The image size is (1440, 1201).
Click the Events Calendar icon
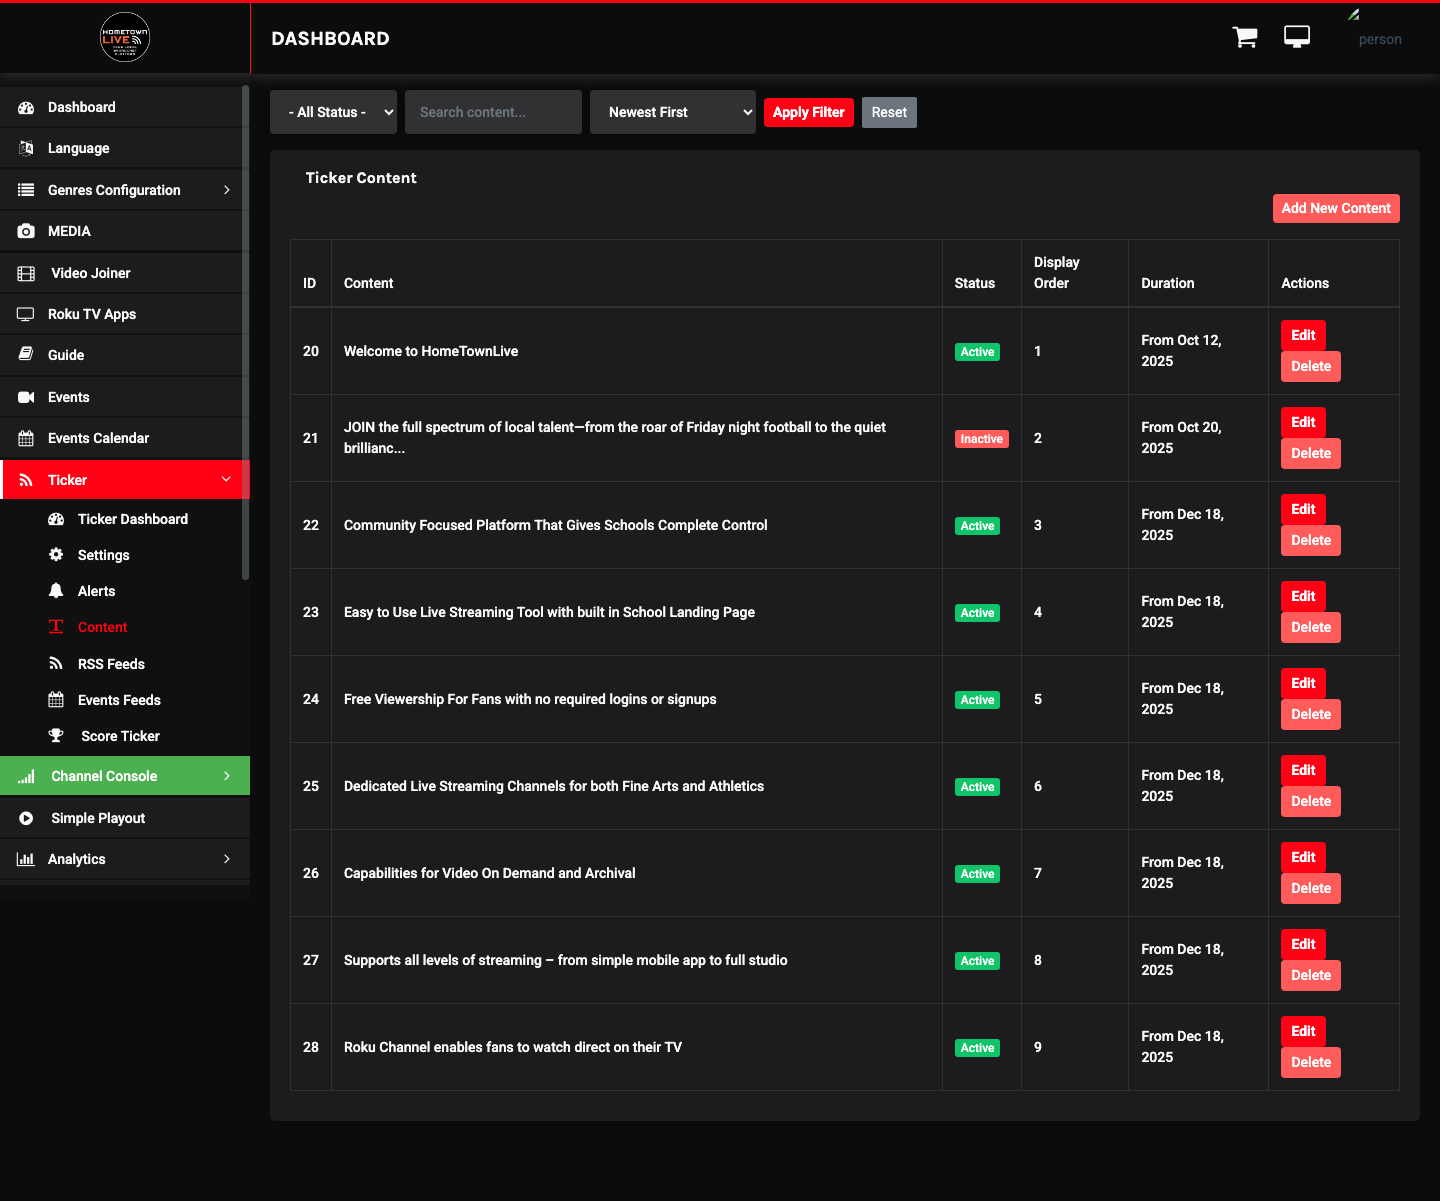[x=26, y=438]
